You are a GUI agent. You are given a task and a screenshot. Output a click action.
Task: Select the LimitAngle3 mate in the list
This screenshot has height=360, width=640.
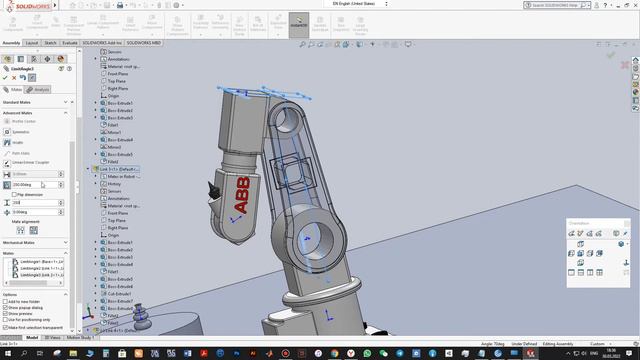tap(38, 276)
